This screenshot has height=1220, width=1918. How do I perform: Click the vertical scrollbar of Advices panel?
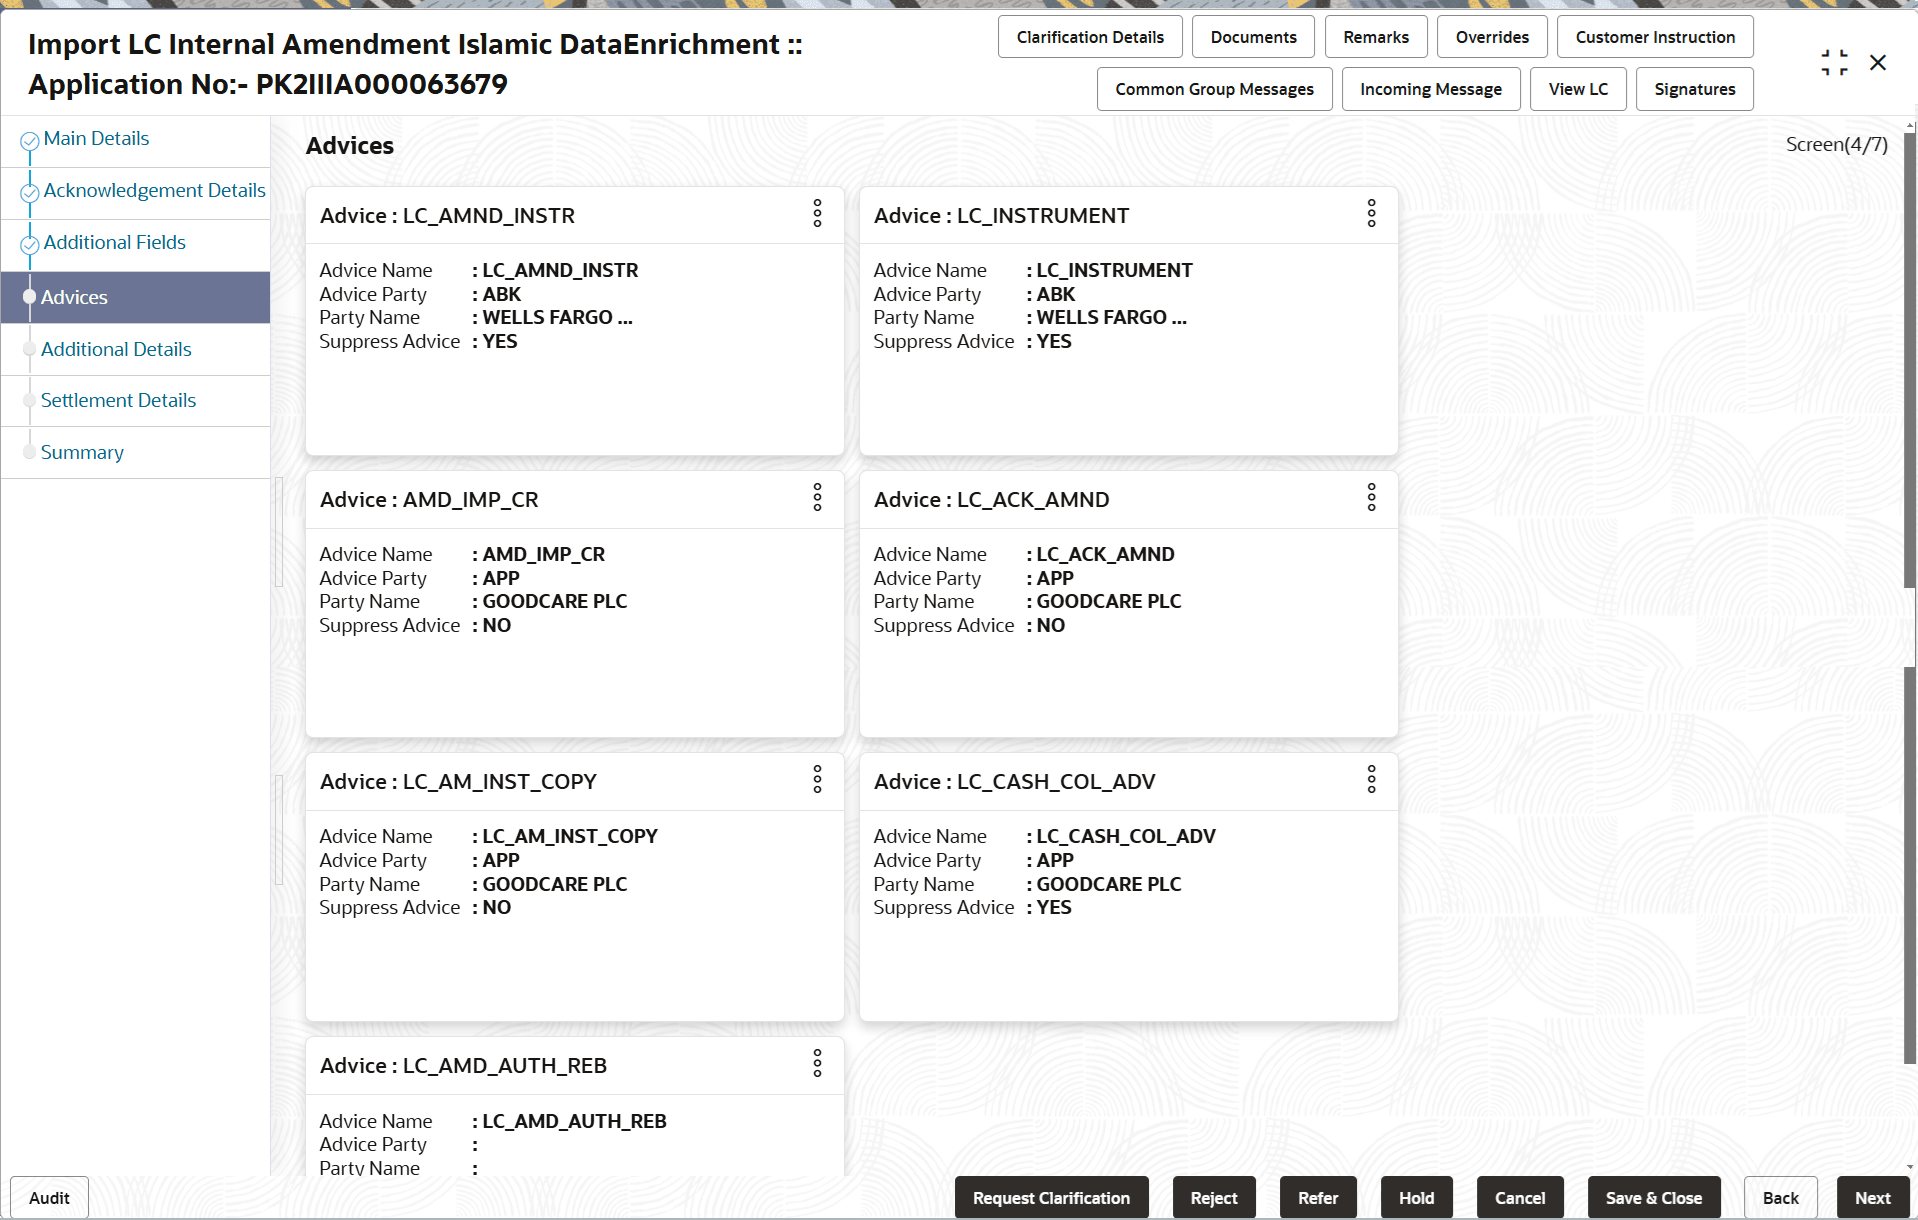1910,598
